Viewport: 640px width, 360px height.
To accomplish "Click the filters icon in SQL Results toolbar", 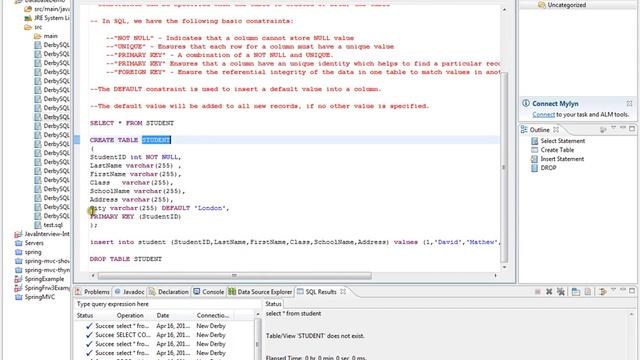I will point(602,291).
